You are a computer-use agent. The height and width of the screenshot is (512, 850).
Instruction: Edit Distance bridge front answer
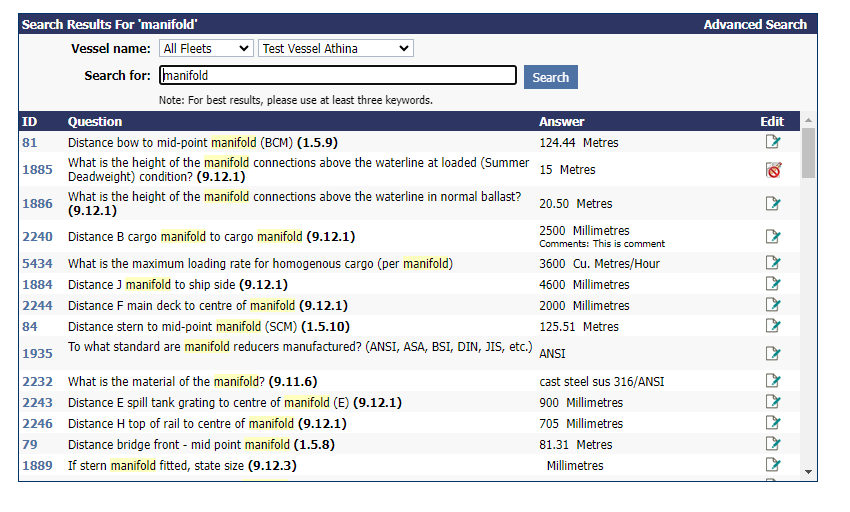click(x=772, y=444)
